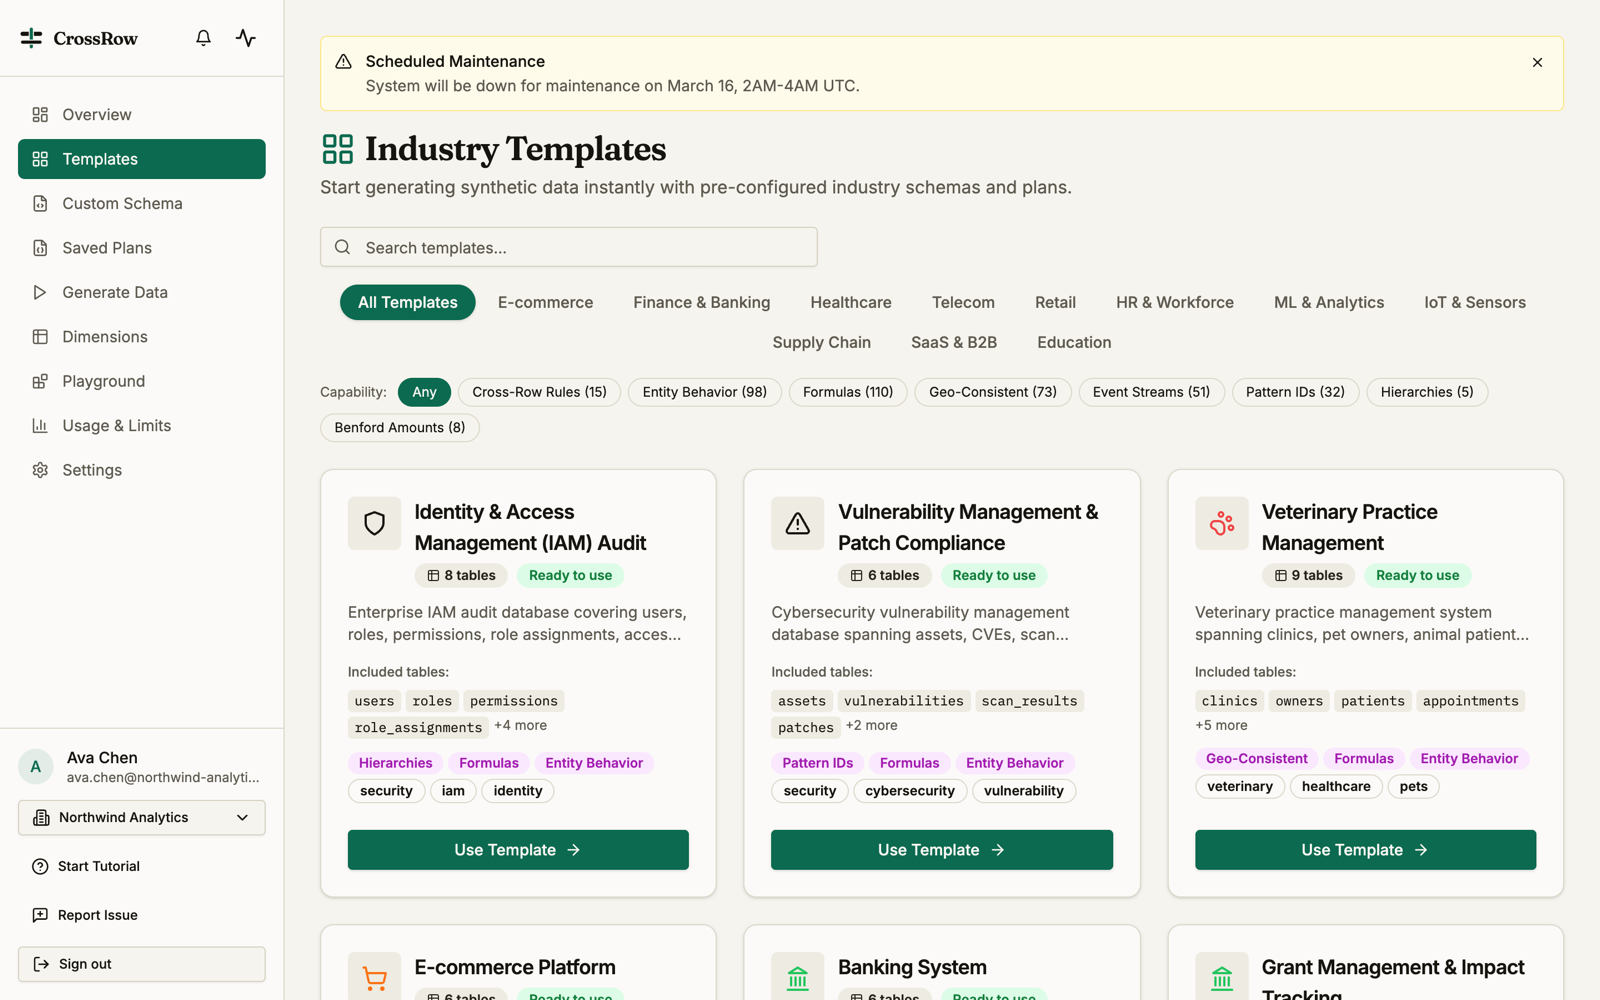
Task: Click the search magnifier icon
Action: click(x=342, y=247)
